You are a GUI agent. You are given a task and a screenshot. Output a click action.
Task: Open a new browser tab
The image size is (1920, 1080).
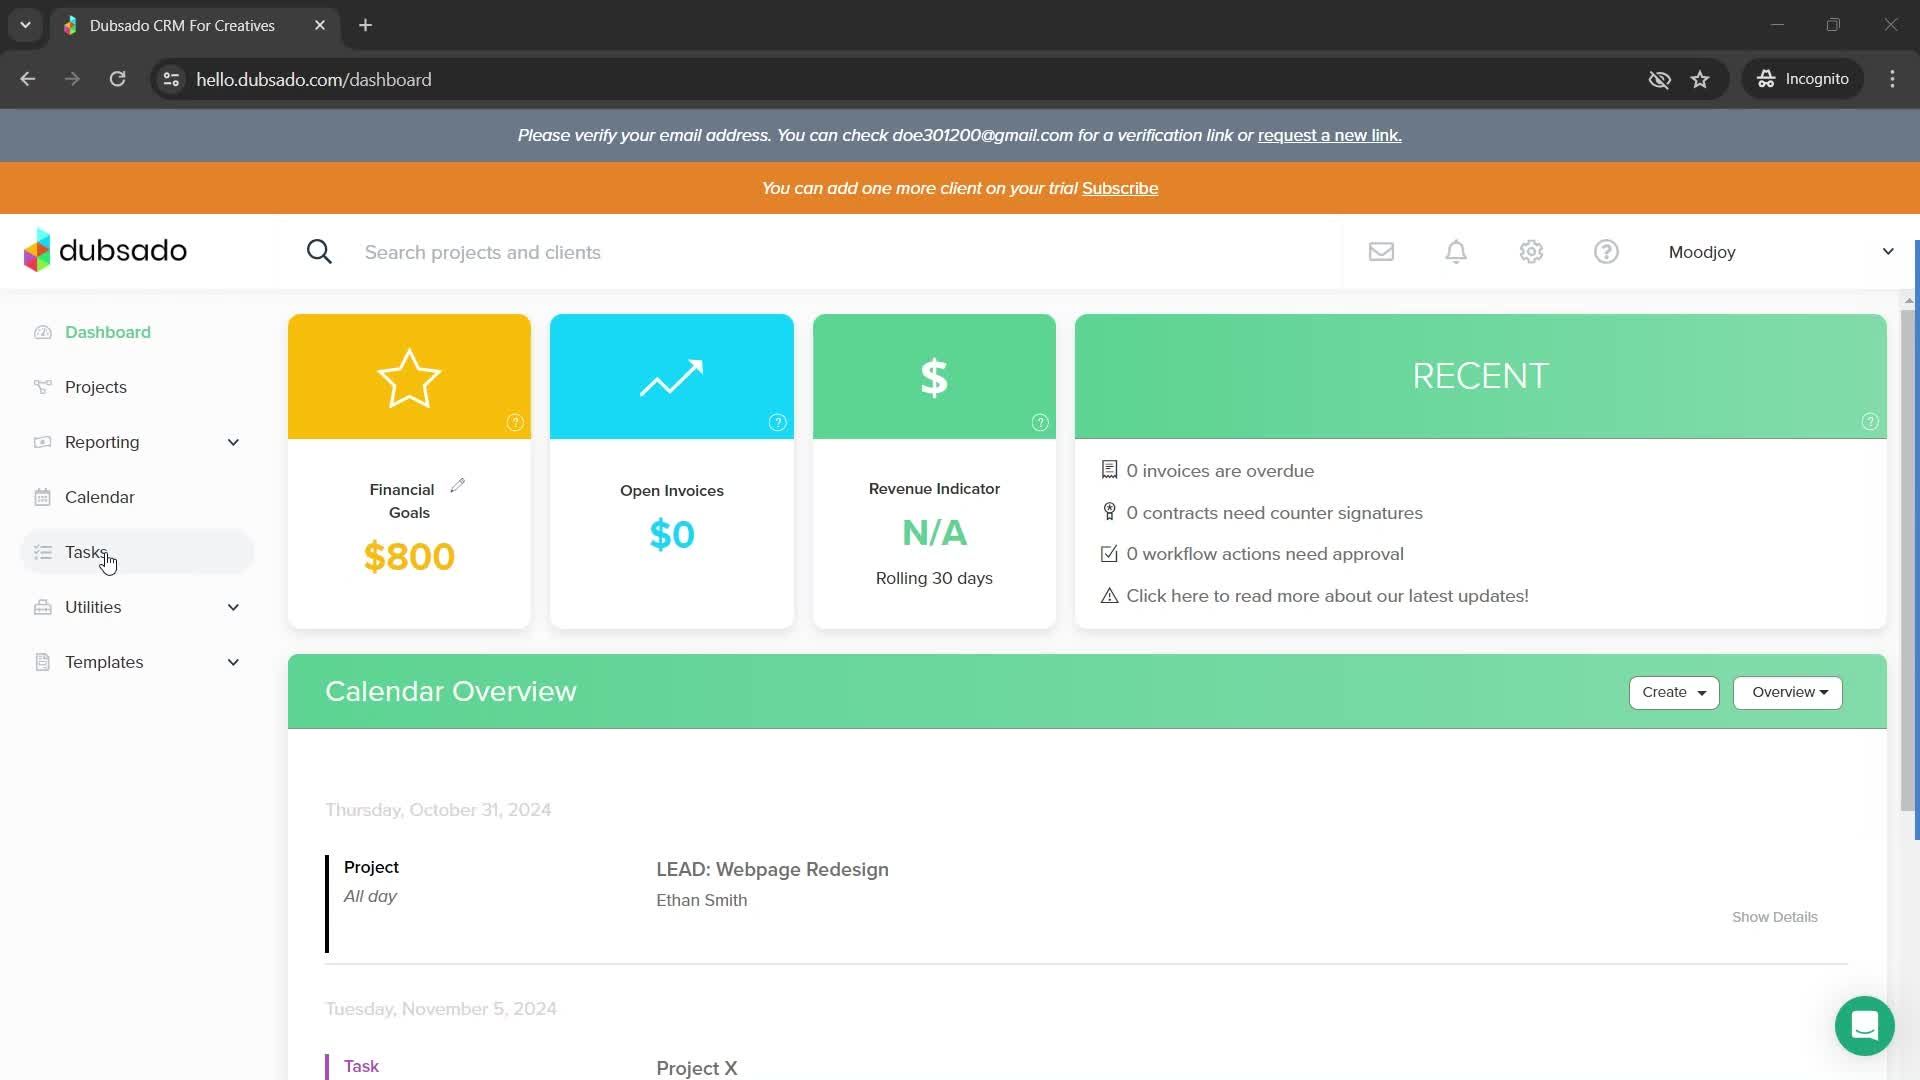(365, 25)
